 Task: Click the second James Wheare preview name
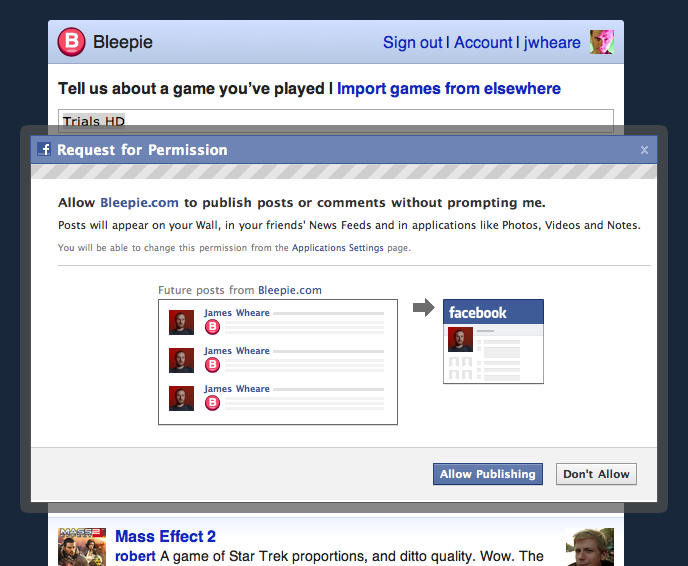click(236, 351)
